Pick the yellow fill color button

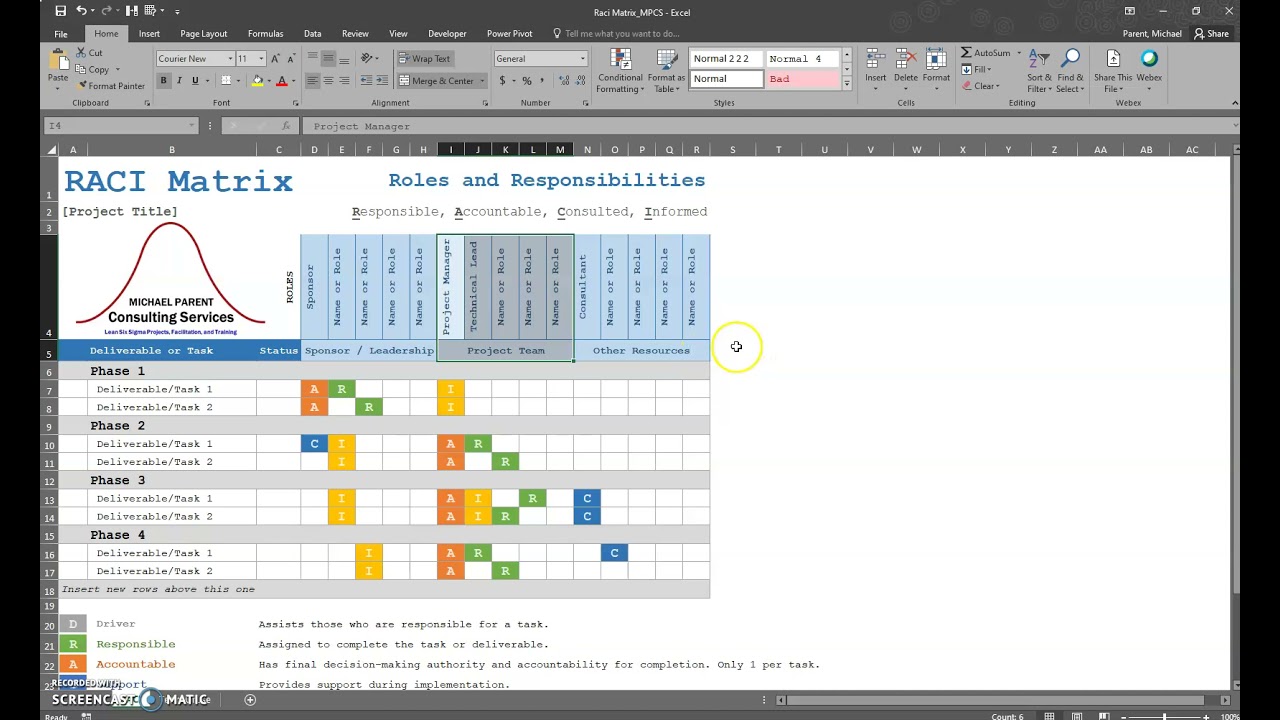[258, 81]
